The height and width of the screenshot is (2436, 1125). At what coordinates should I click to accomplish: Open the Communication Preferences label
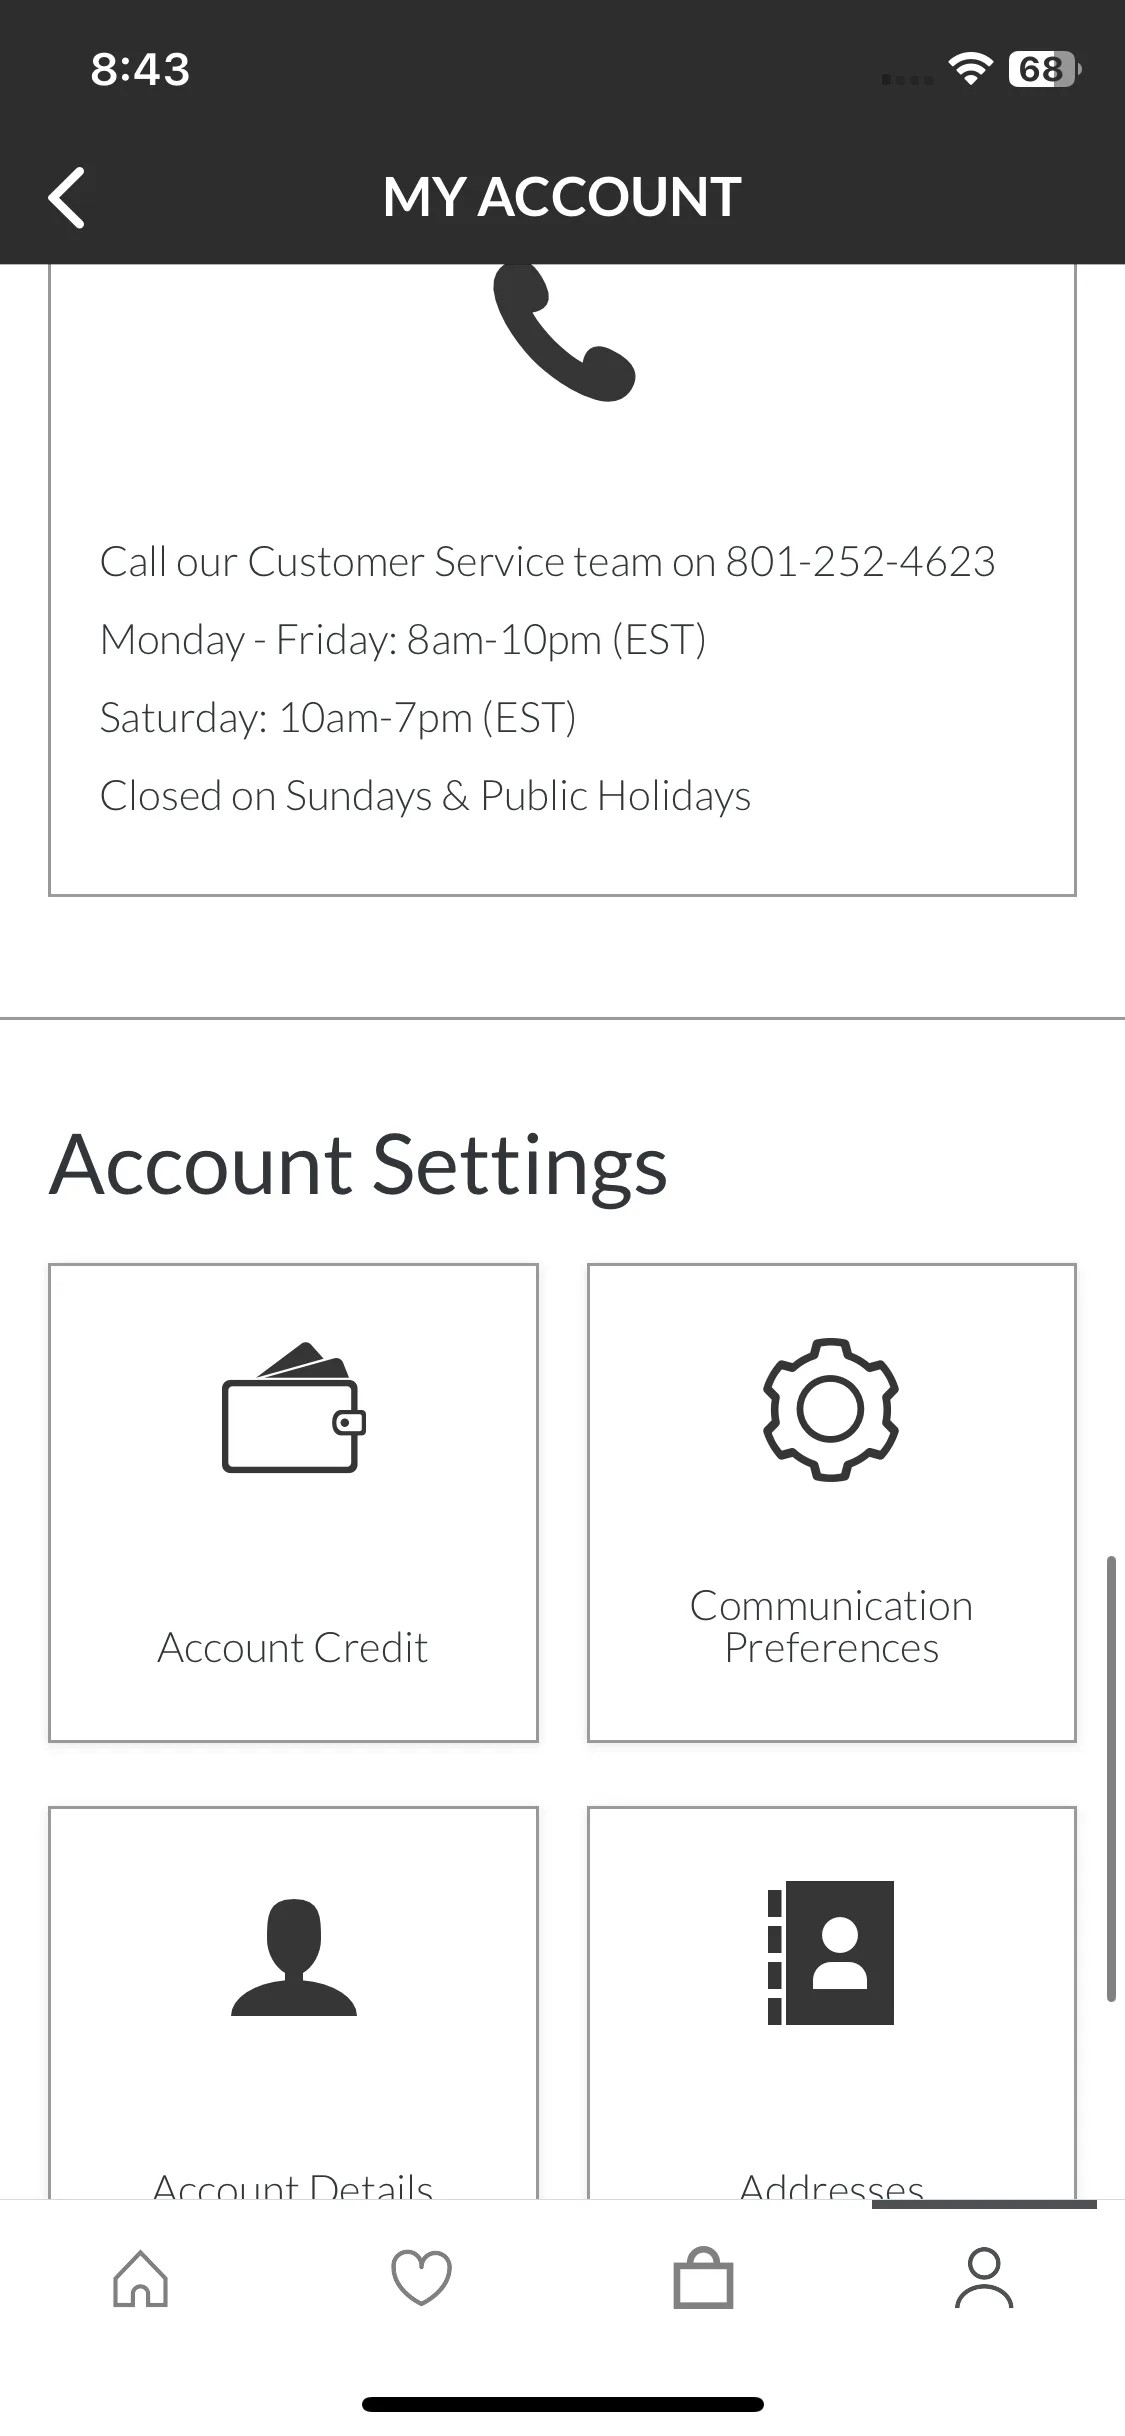tap(831, 1627)
